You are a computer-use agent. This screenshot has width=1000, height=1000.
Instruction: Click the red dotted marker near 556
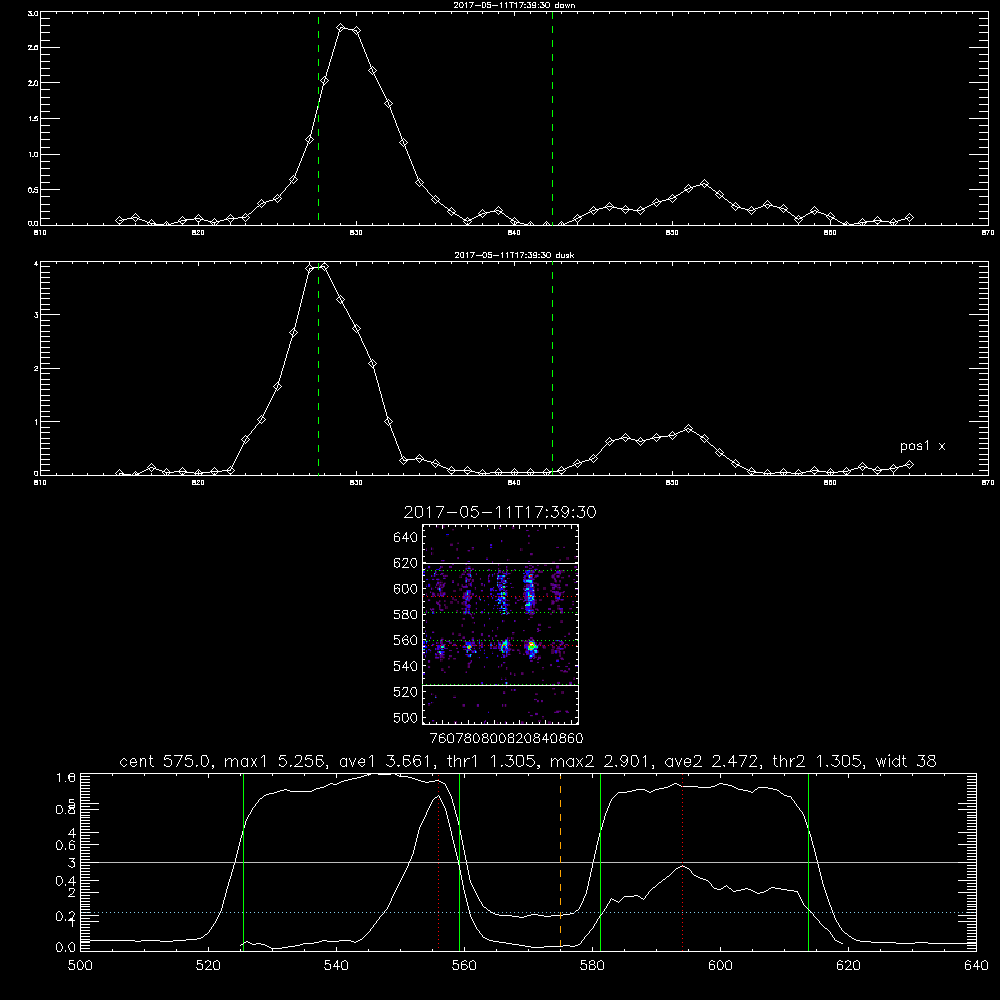(x=438, y=864)
